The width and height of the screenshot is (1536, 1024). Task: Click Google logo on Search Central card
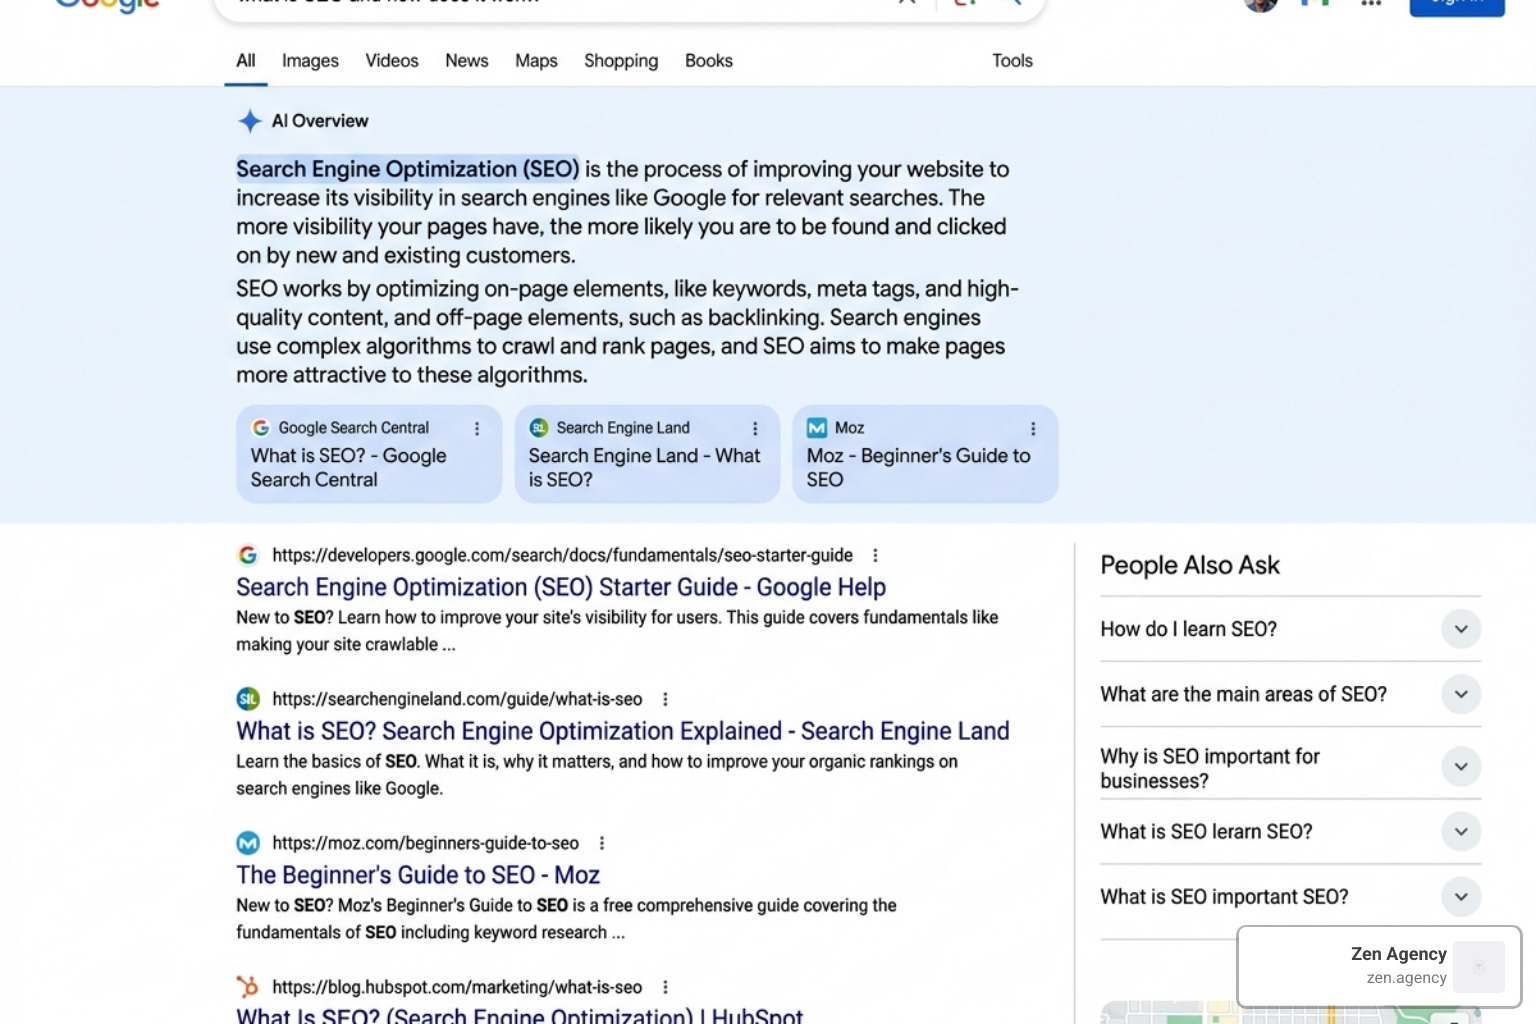point(261,428)
